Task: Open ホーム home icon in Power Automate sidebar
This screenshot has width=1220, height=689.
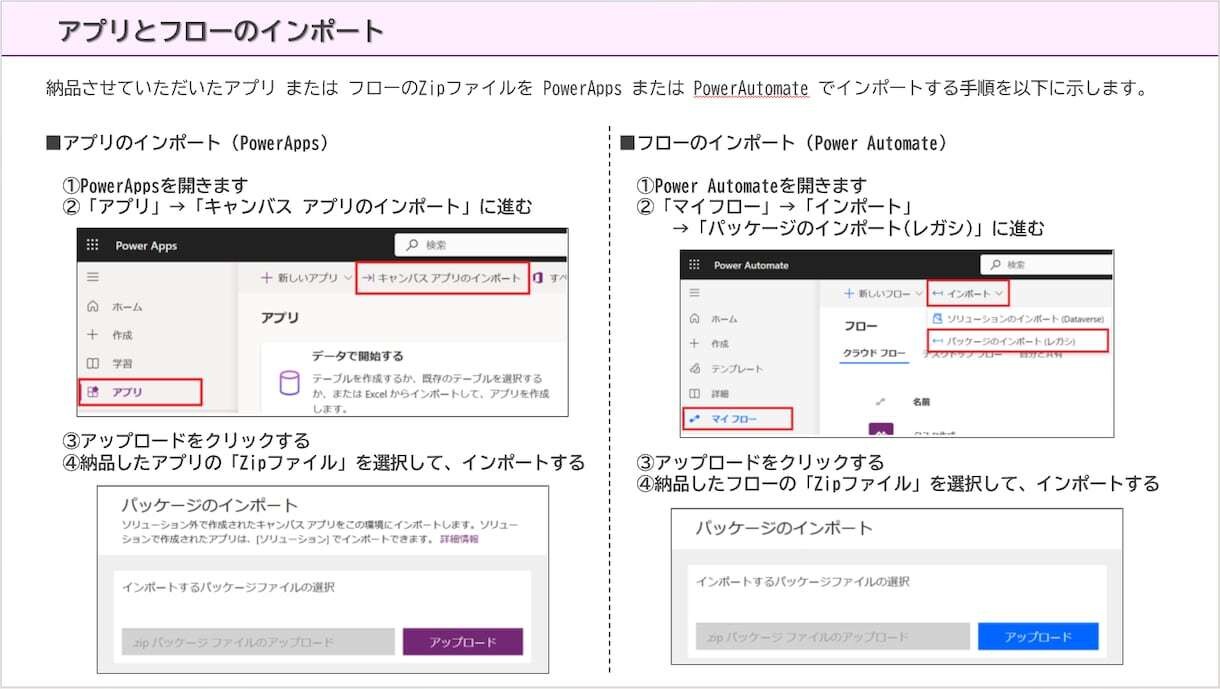Action: (x=694, y=319)
